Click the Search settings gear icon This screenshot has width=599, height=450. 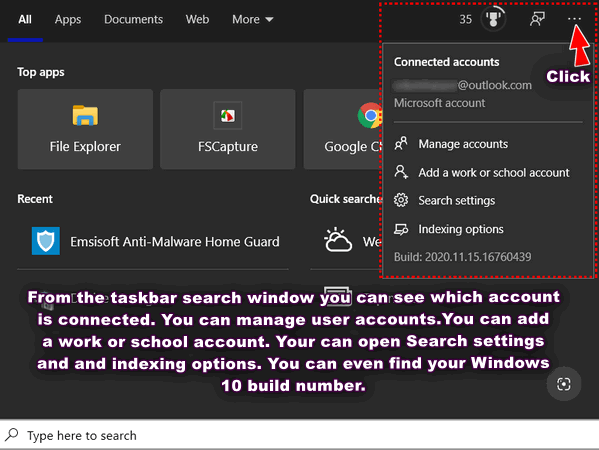tap(401, 200)
